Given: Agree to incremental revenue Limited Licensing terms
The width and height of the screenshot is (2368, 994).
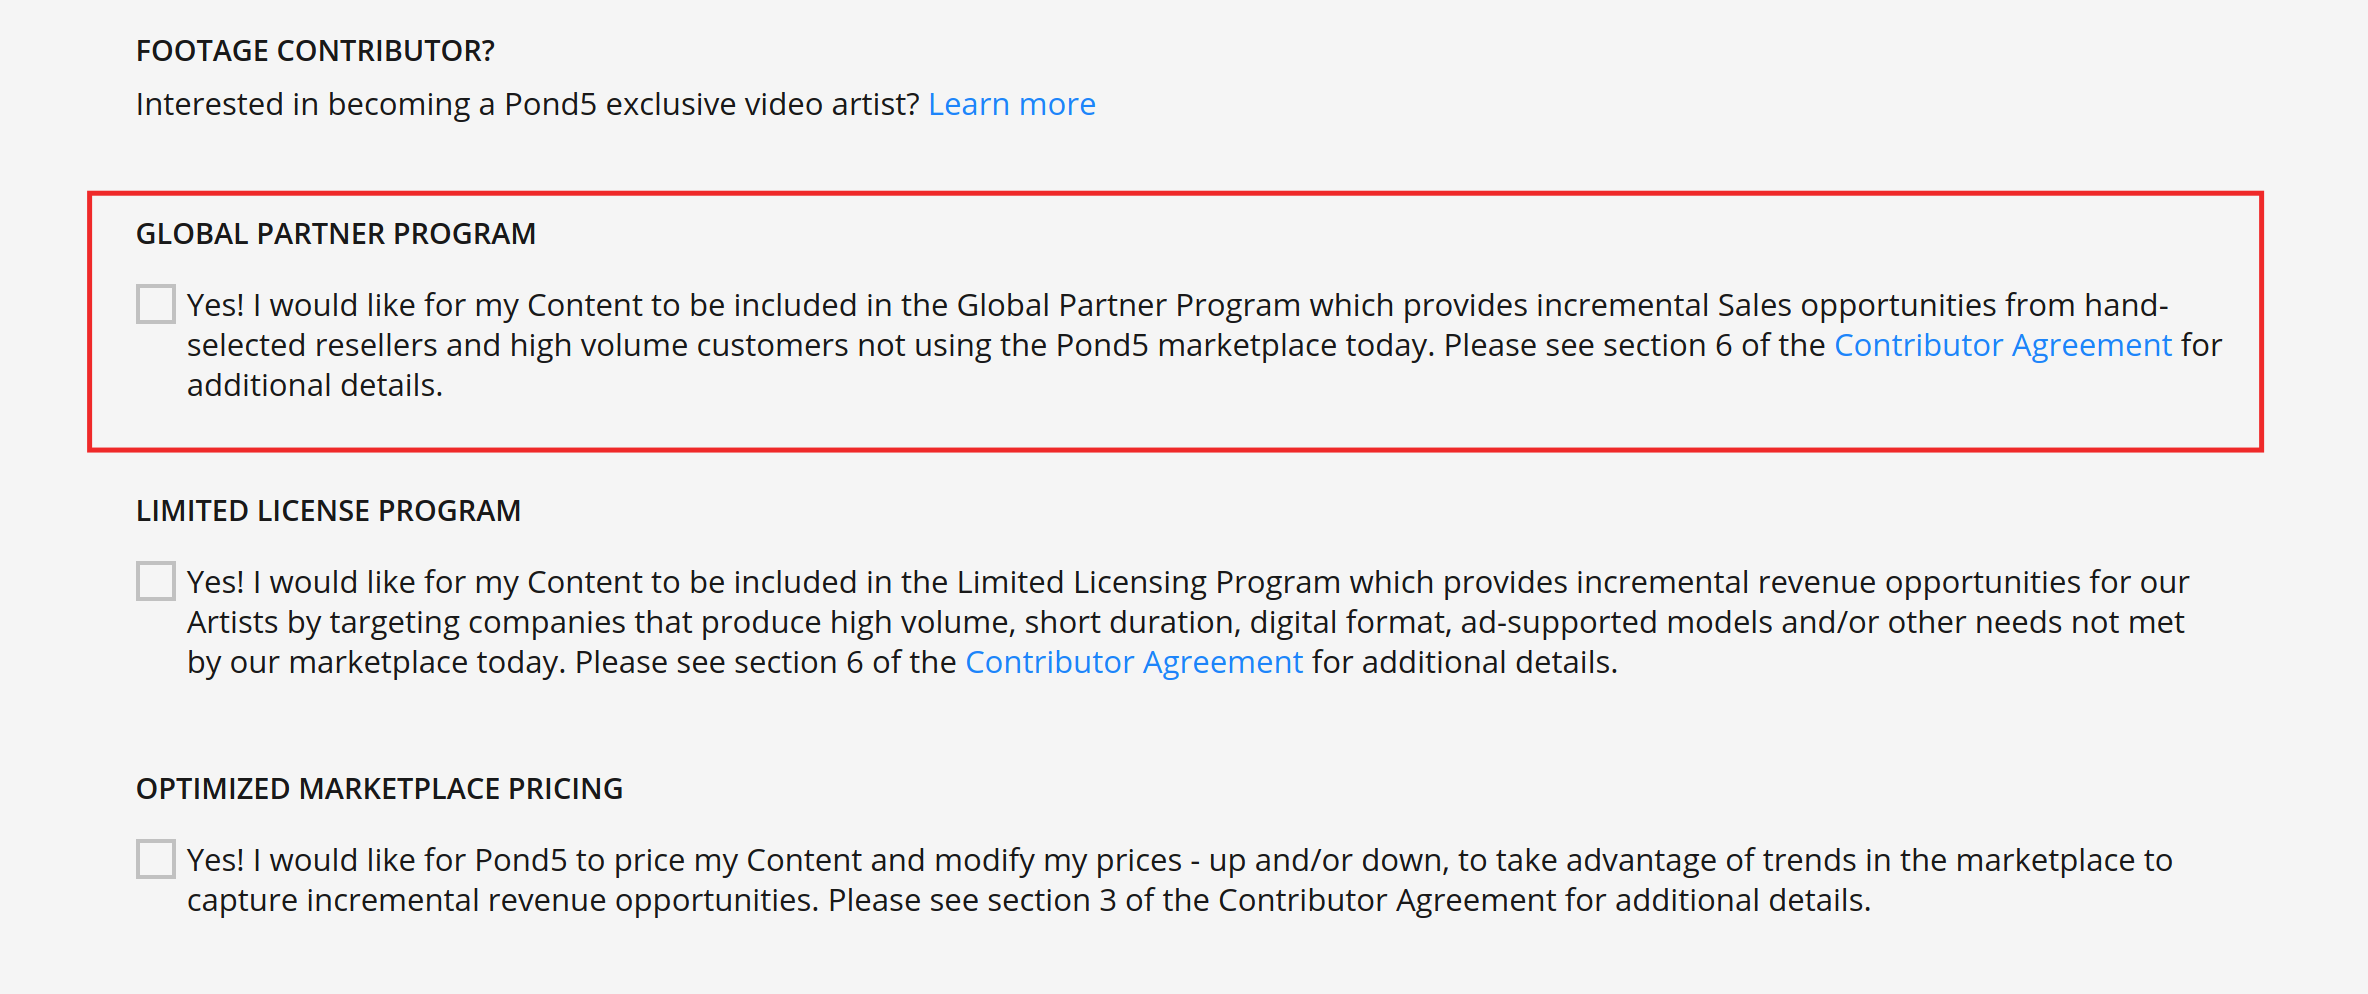Looking at the screenshot, I should (x=155, y=580).
